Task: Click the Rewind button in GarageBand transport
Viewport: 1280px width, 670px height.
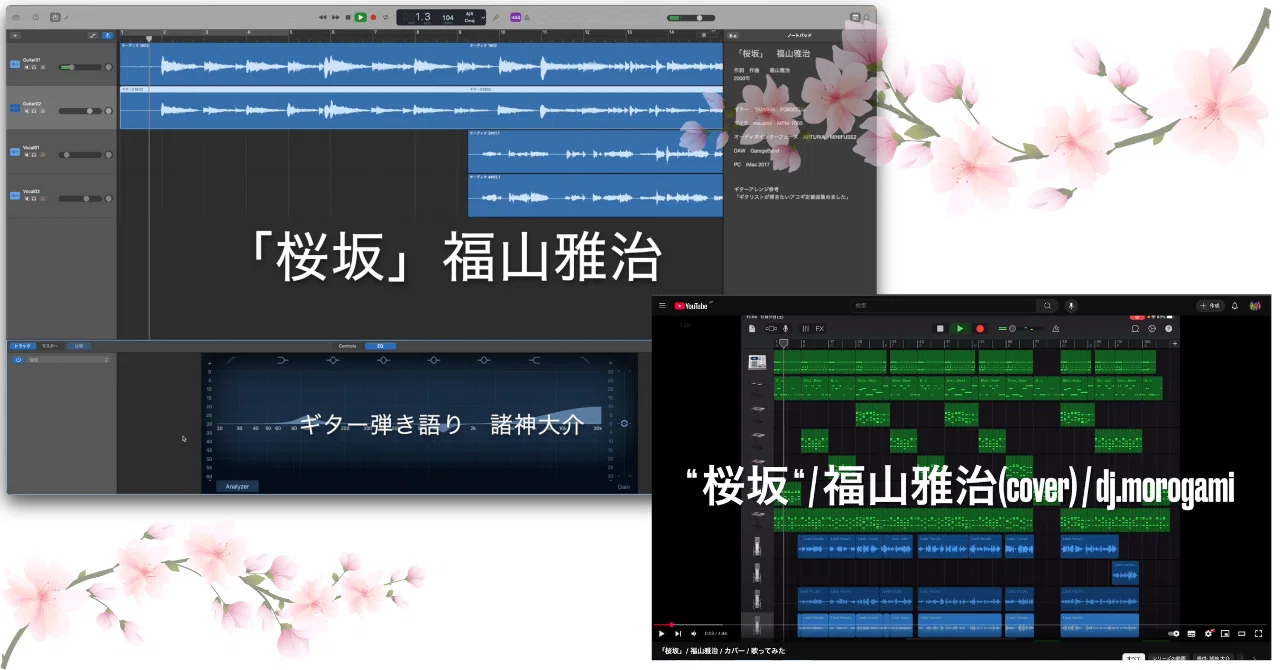Action: click(x=322, y=17)
